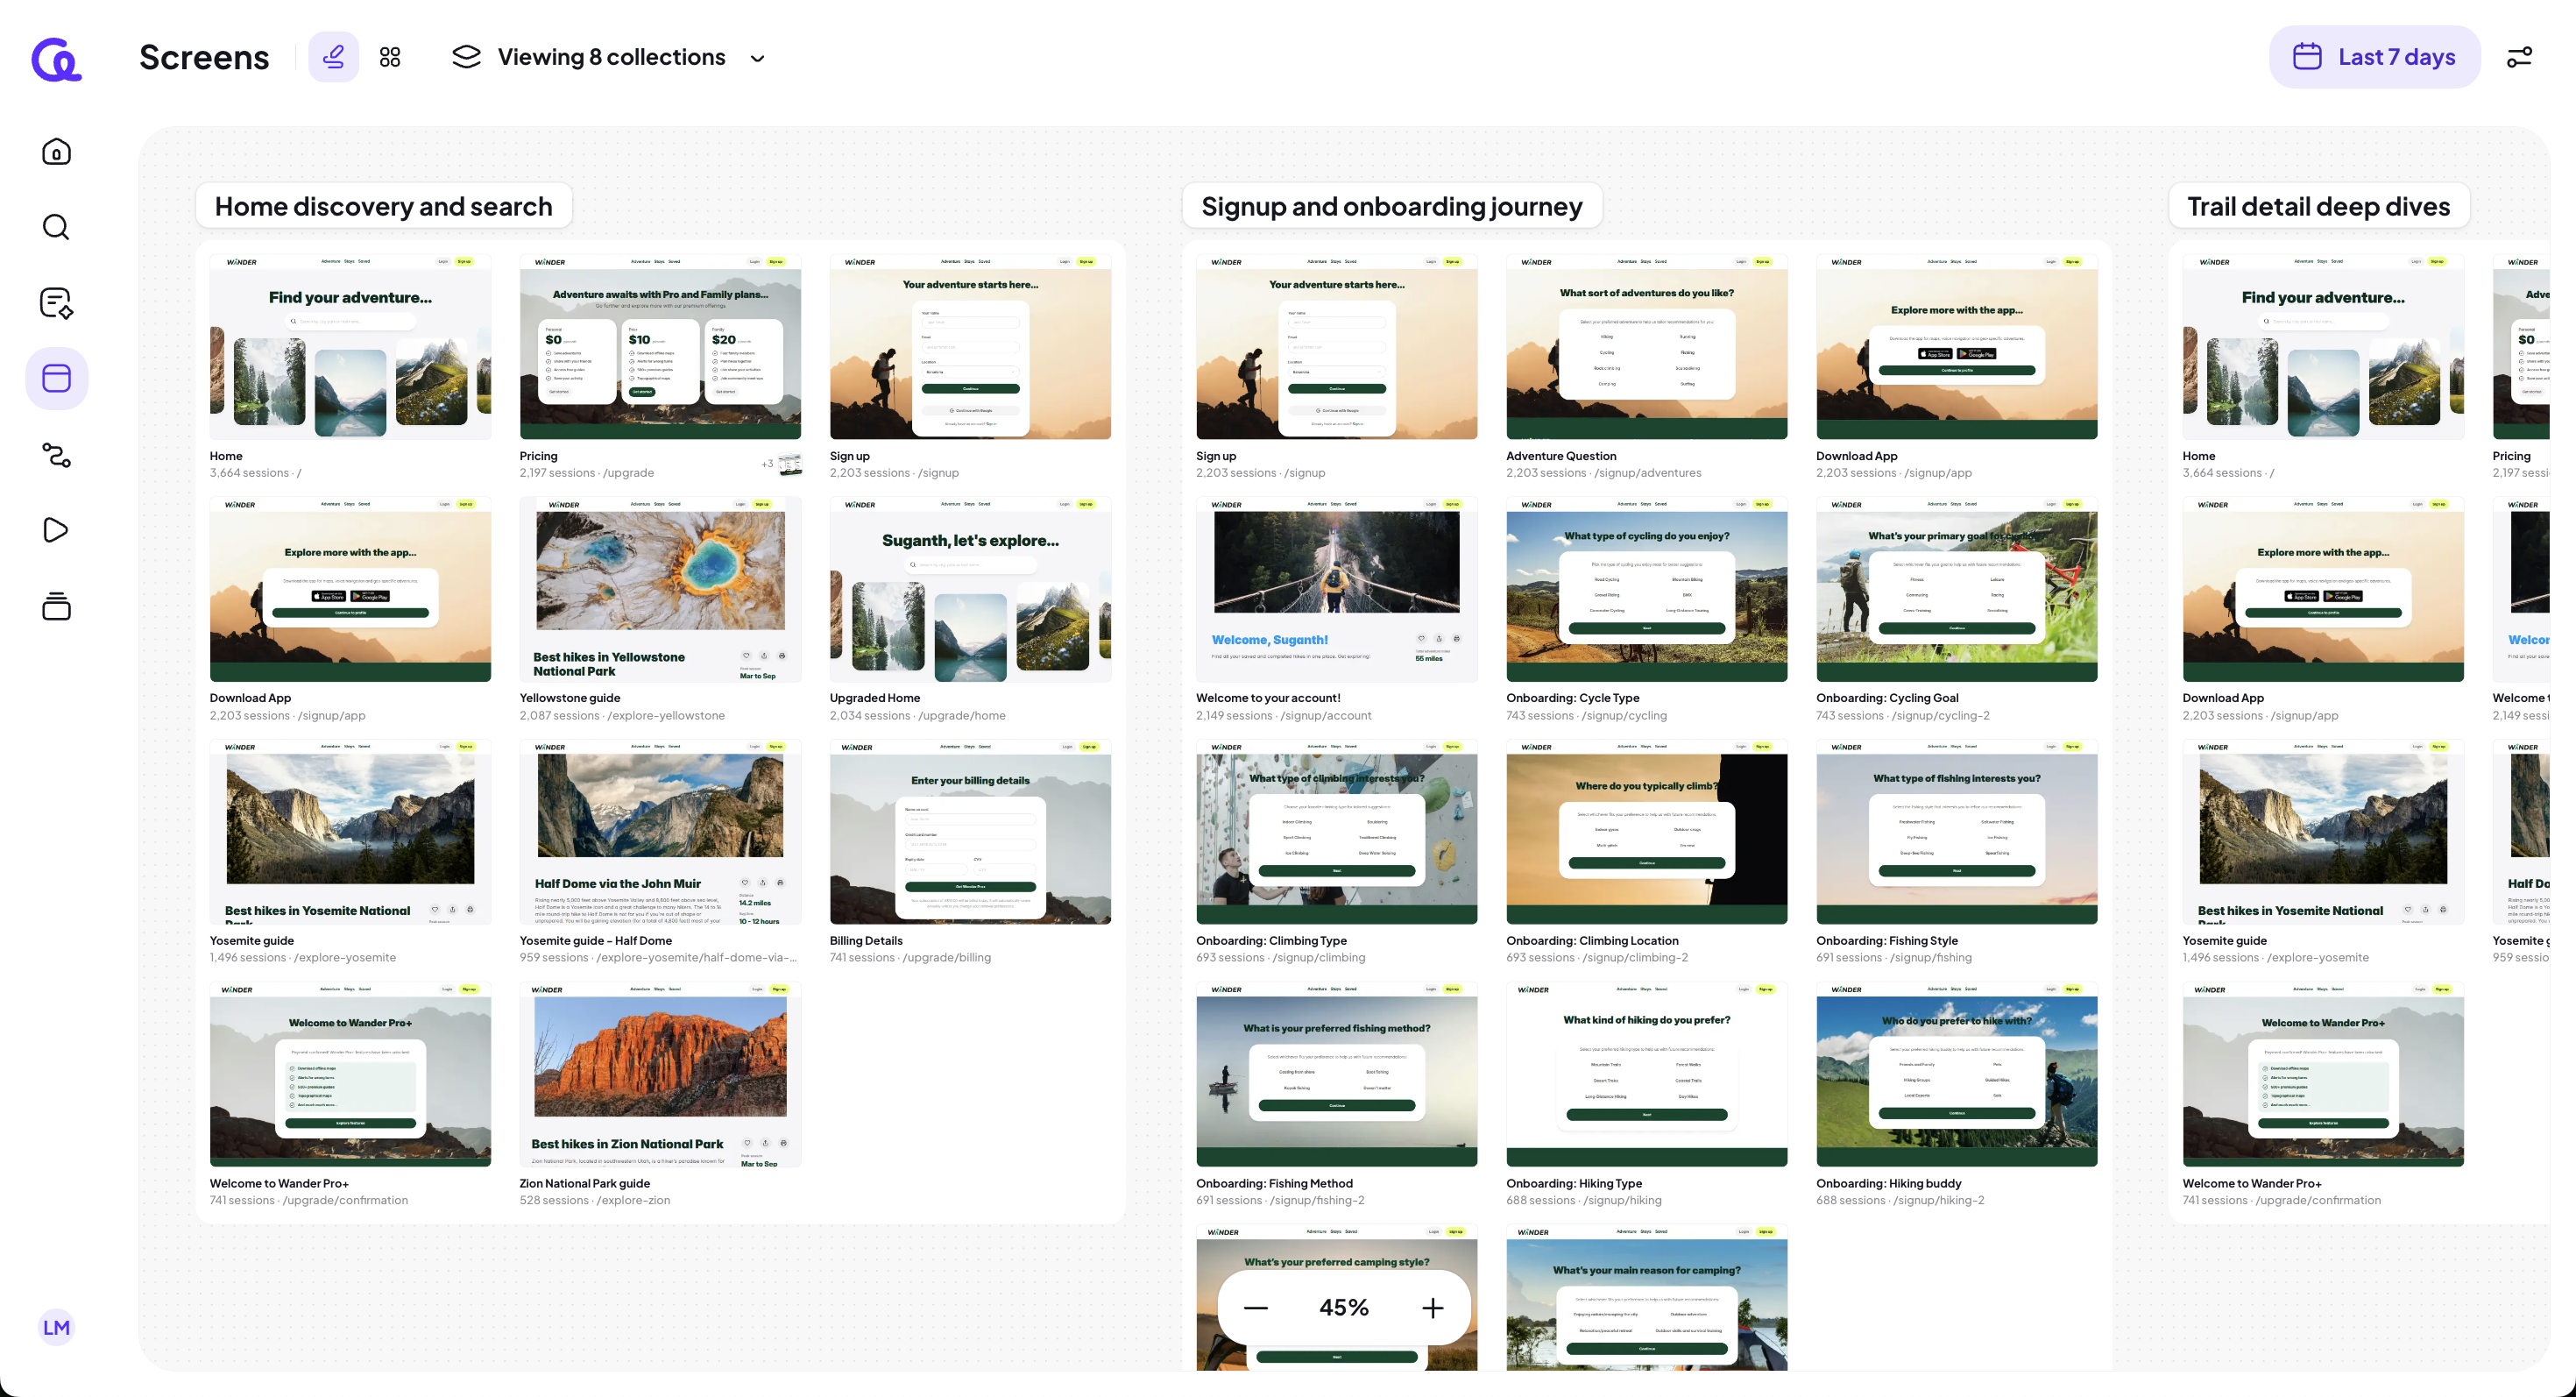This screenshot has width=2576, height=1397.
Task: Open the Yellowstone guide screen thumbnail
Action: (x=660, y=589)
